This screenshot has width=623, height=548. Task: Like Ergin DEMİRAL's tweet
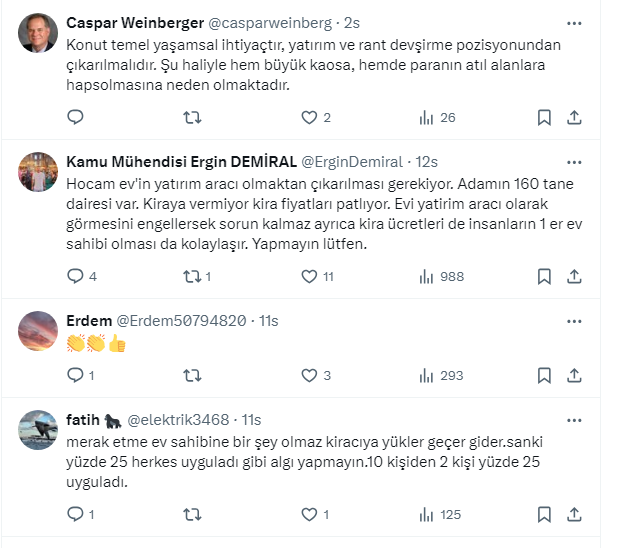coord(309,276)
